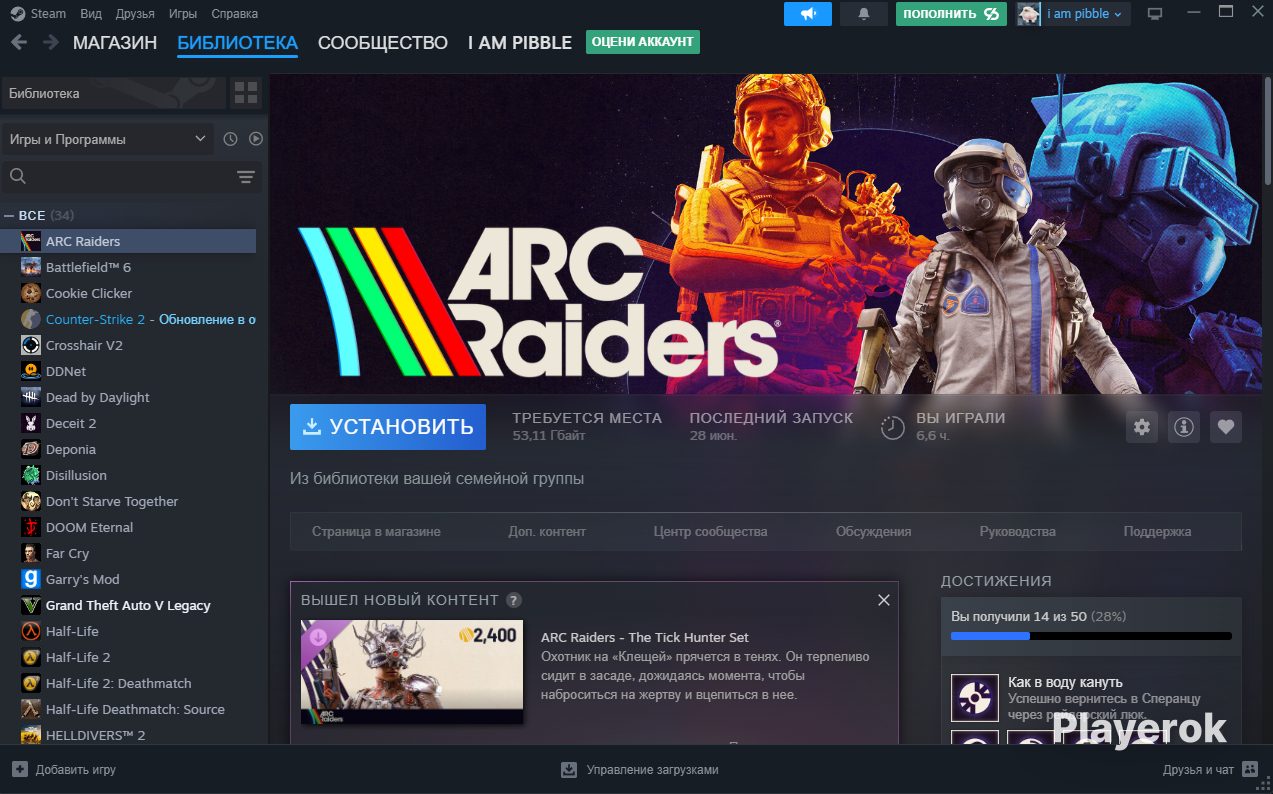Collapse the ВСЕ games category
This screenshot has width=1273, height=794.
pyautogui.click(x=9, y=215)
